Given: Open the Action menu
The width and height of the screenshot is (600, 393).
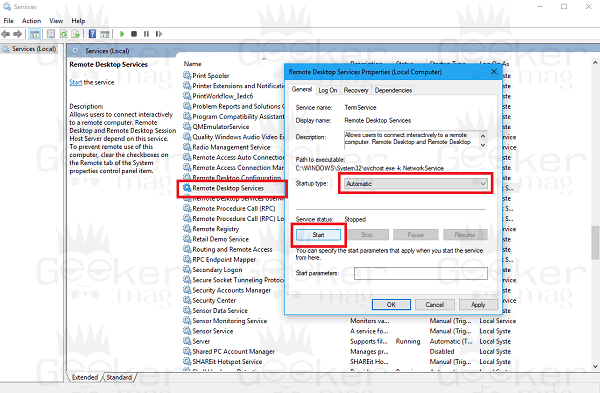Looking at the screenshot, I should 31,21.
